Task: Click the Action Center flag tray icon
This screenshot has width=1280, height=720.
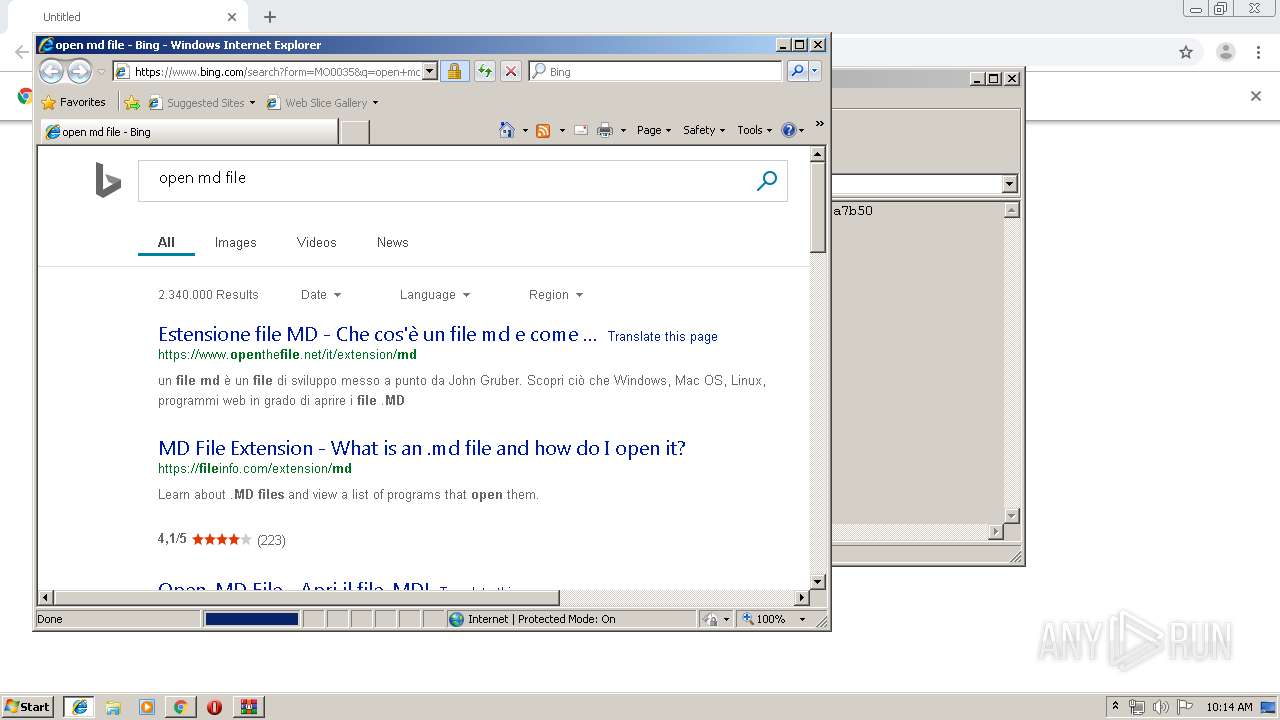Action: 1185,707
